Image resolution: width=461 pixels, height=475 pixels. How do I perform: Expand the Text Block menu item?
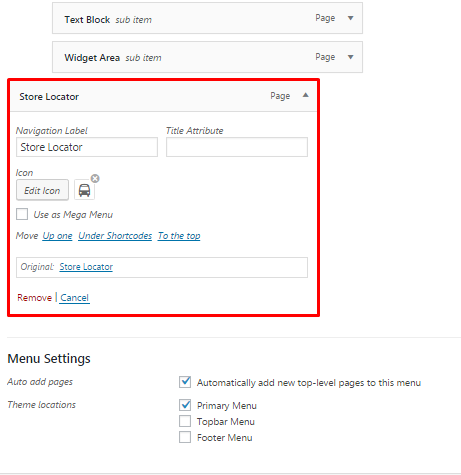coord(350,18)
